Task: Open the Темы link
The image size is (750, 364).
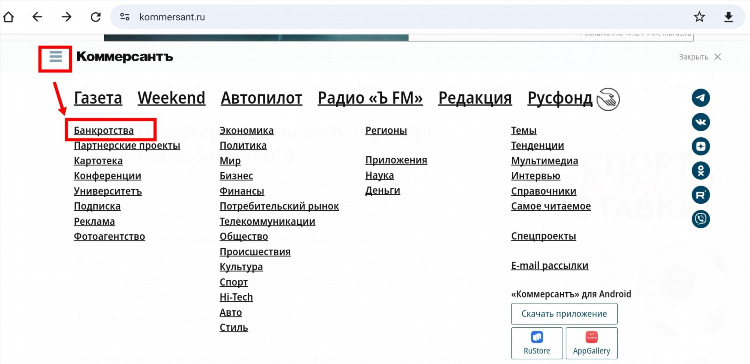Action: (x=524, y=131)
